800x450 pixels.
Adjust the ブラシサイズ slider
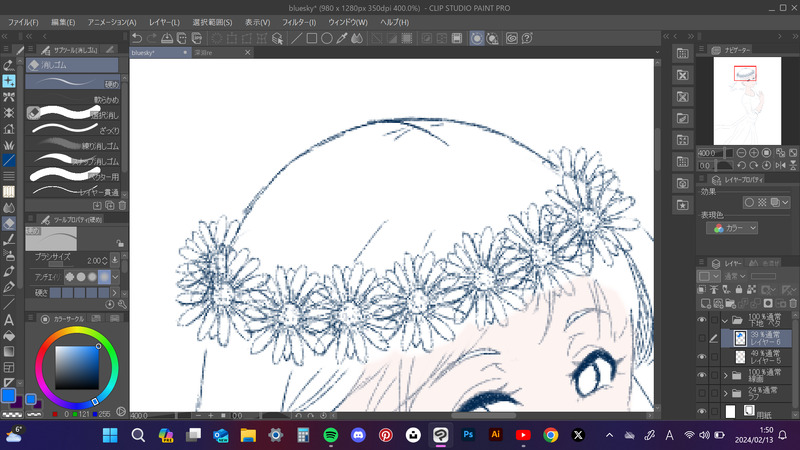[x=56, y=264]
